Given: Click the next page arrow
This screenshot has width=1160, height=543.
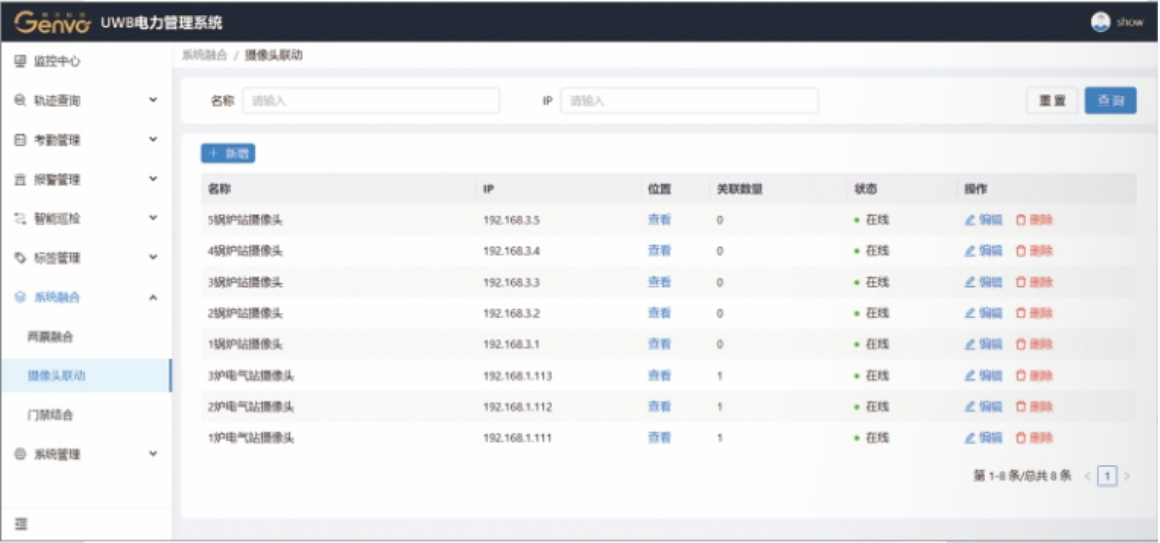Looking at the screenshot, I should [1127, 476].
